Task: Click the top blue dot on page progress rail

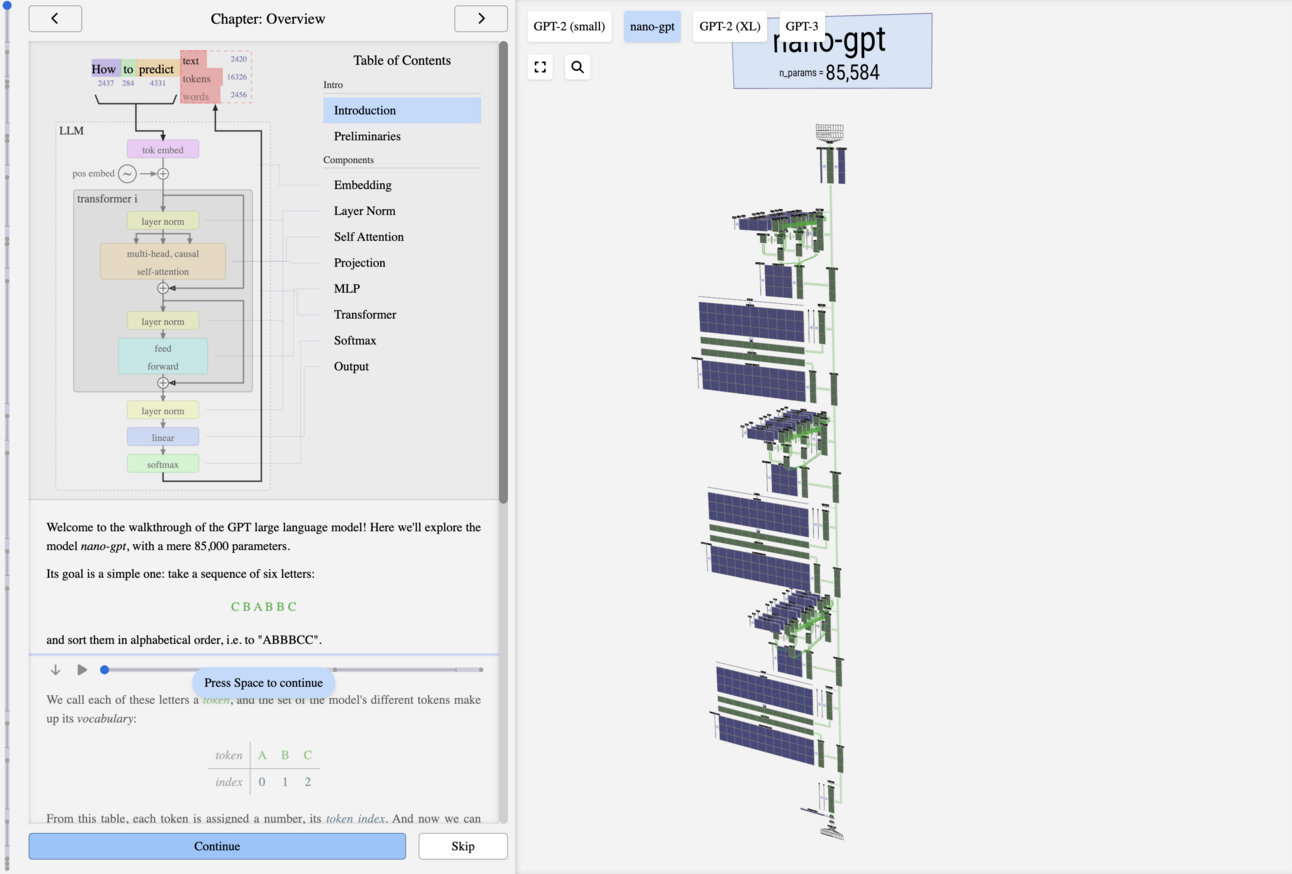Action: coord(7,5)
